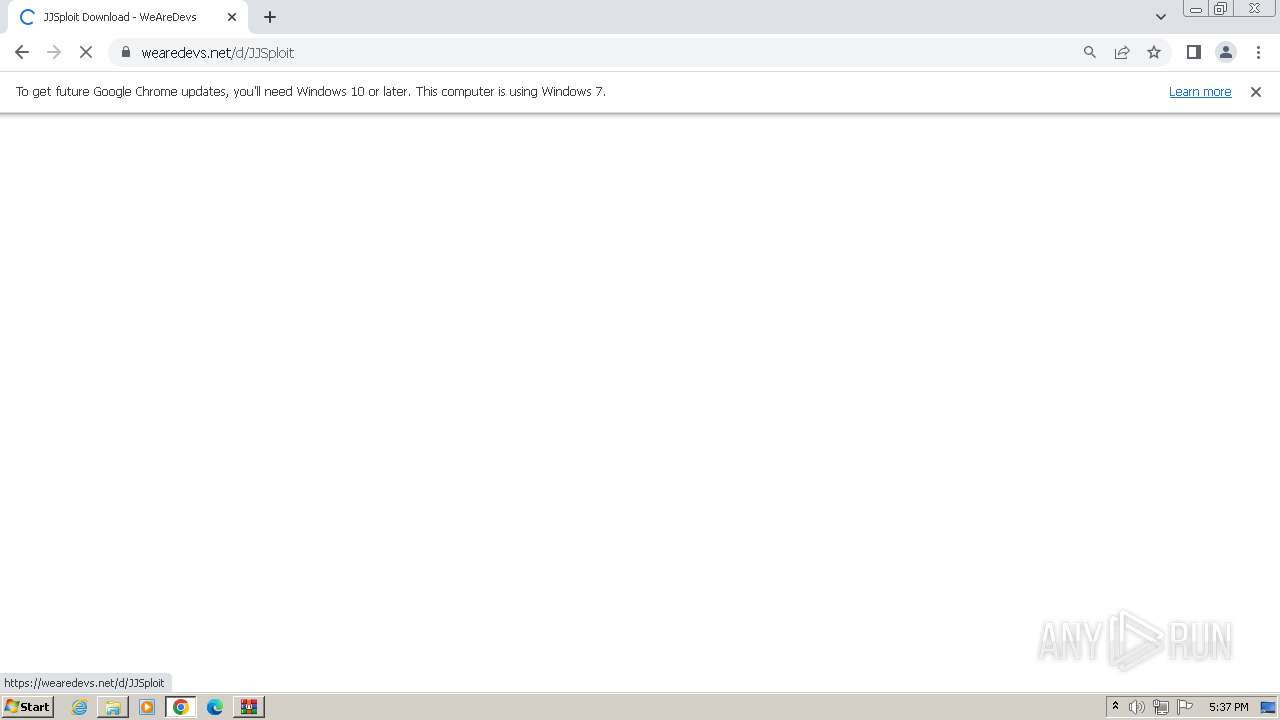Viewport: 1280px width, 720px height.
Task: Show hidden system tray icons
Action: (x=1115, y=707)
